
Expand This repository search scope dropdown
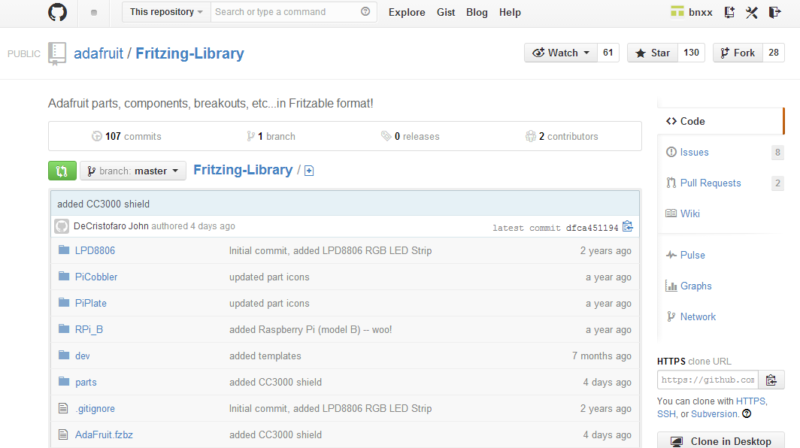pos(166,12)
